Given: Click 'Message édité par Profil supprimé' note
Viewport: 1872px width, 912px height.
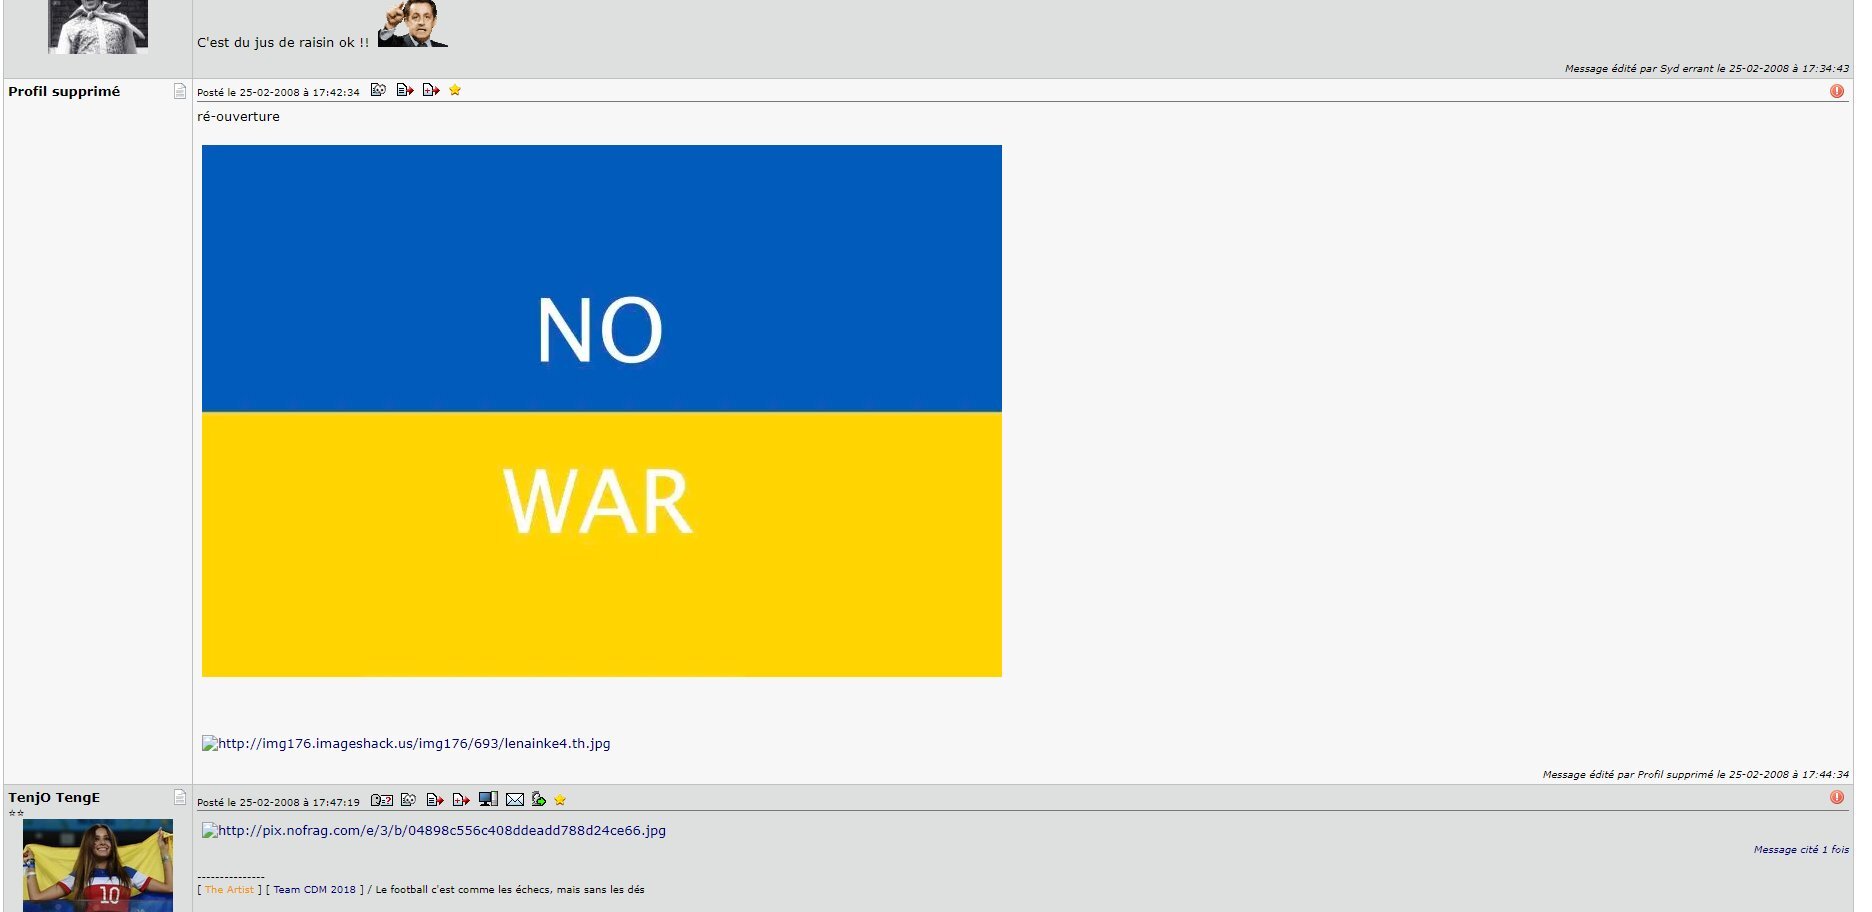Looking at the screenshot, I should coord(1696,775).
